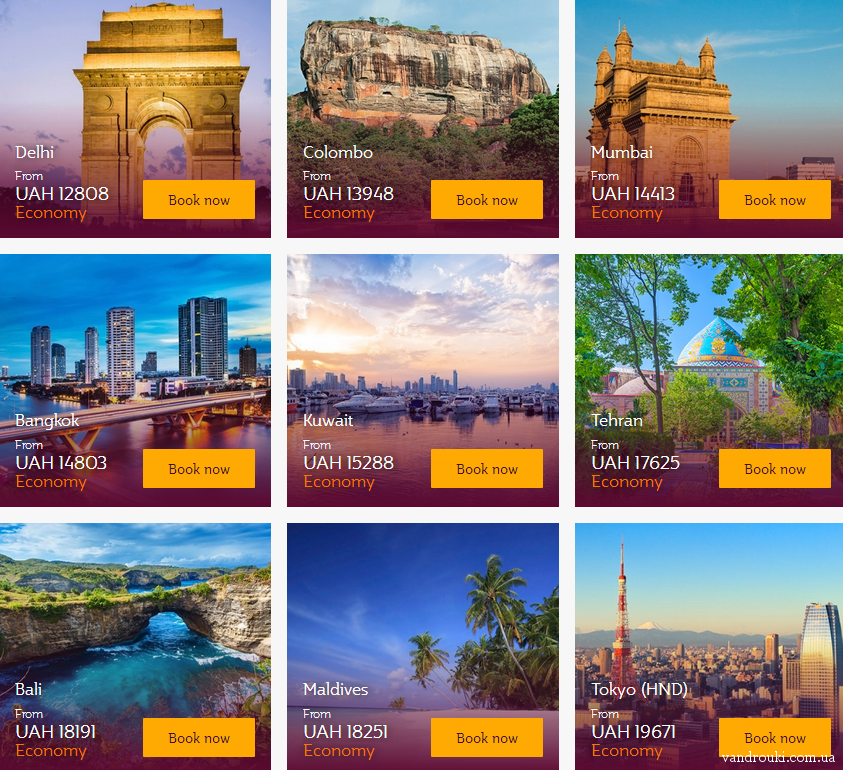Screen dimensions: 843x770
Task: Book the Bangkok economy fare
Action: point(199,468)
